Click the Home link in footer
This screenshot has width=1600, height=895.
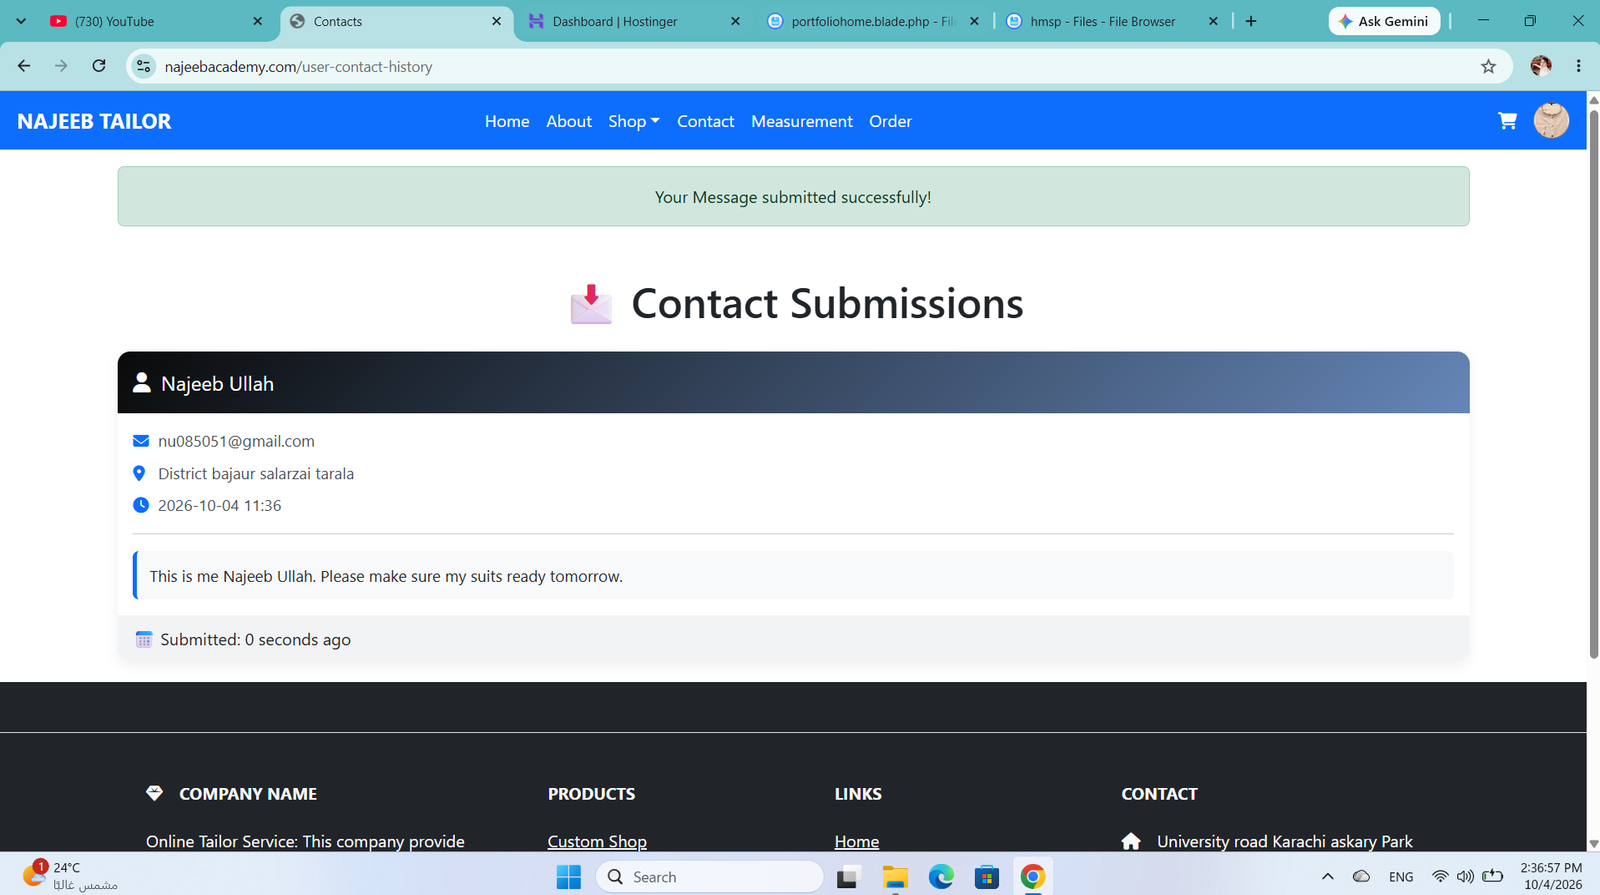[857, 841]
